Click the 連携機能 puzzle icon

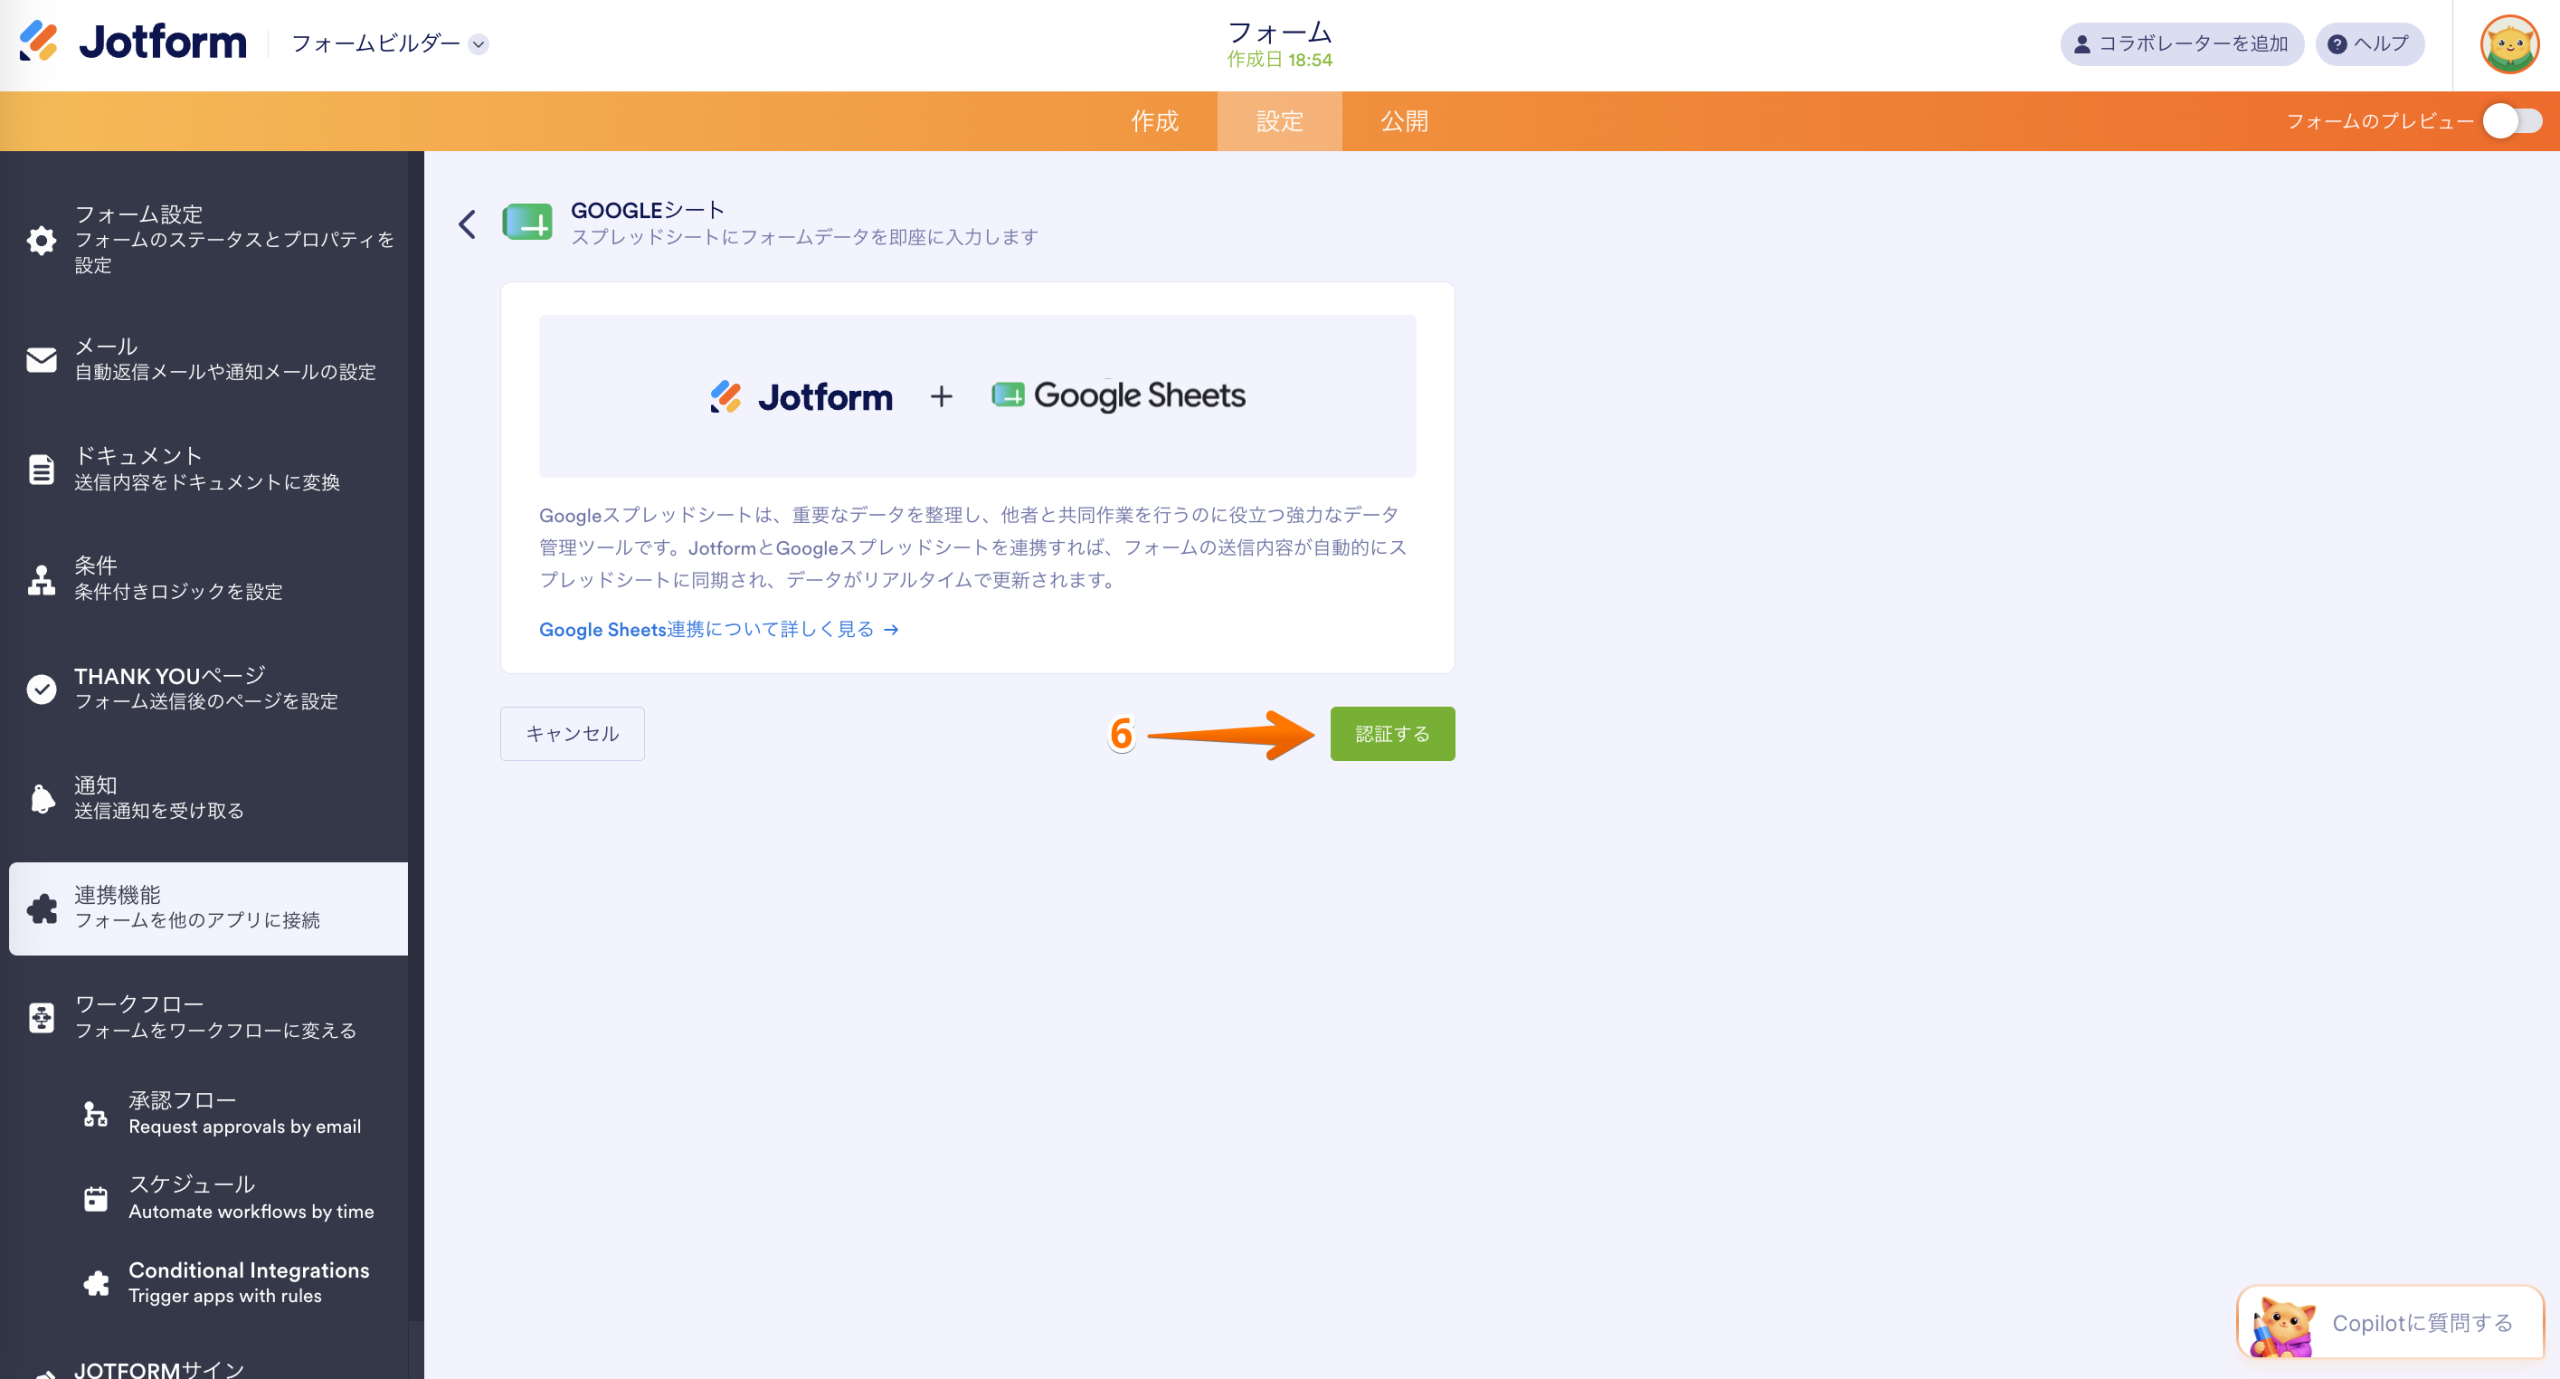click(x=41, y=908)
